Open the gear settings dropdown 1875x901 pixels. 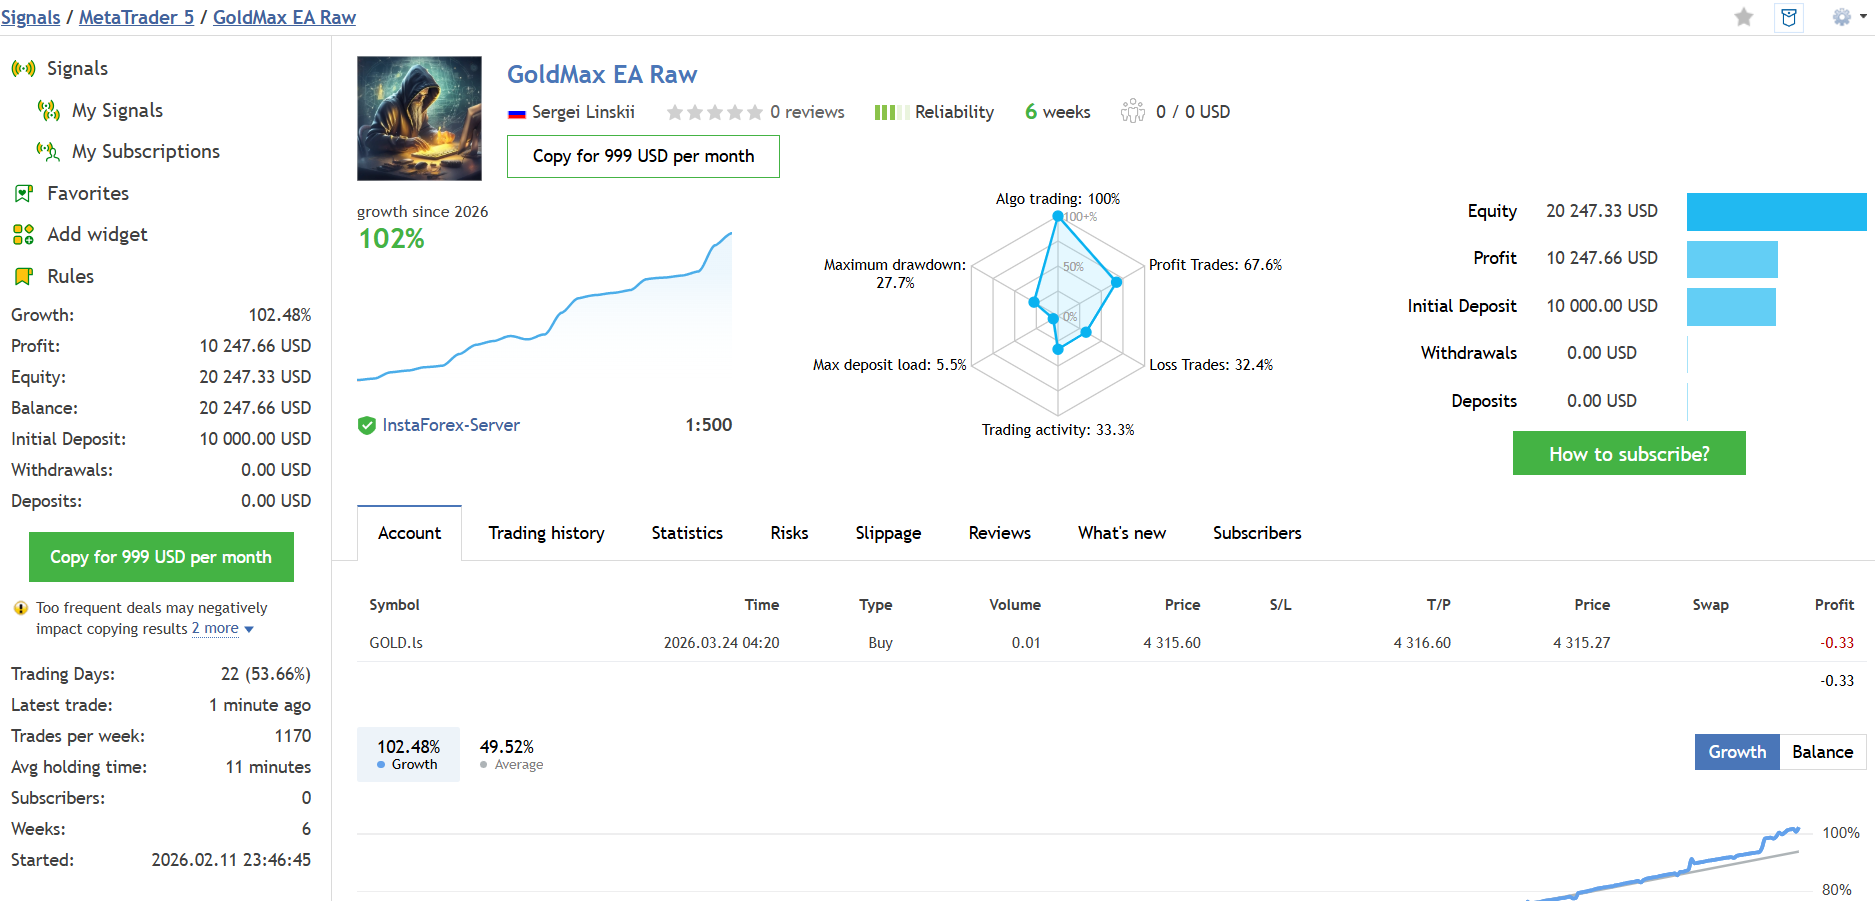1846,17
